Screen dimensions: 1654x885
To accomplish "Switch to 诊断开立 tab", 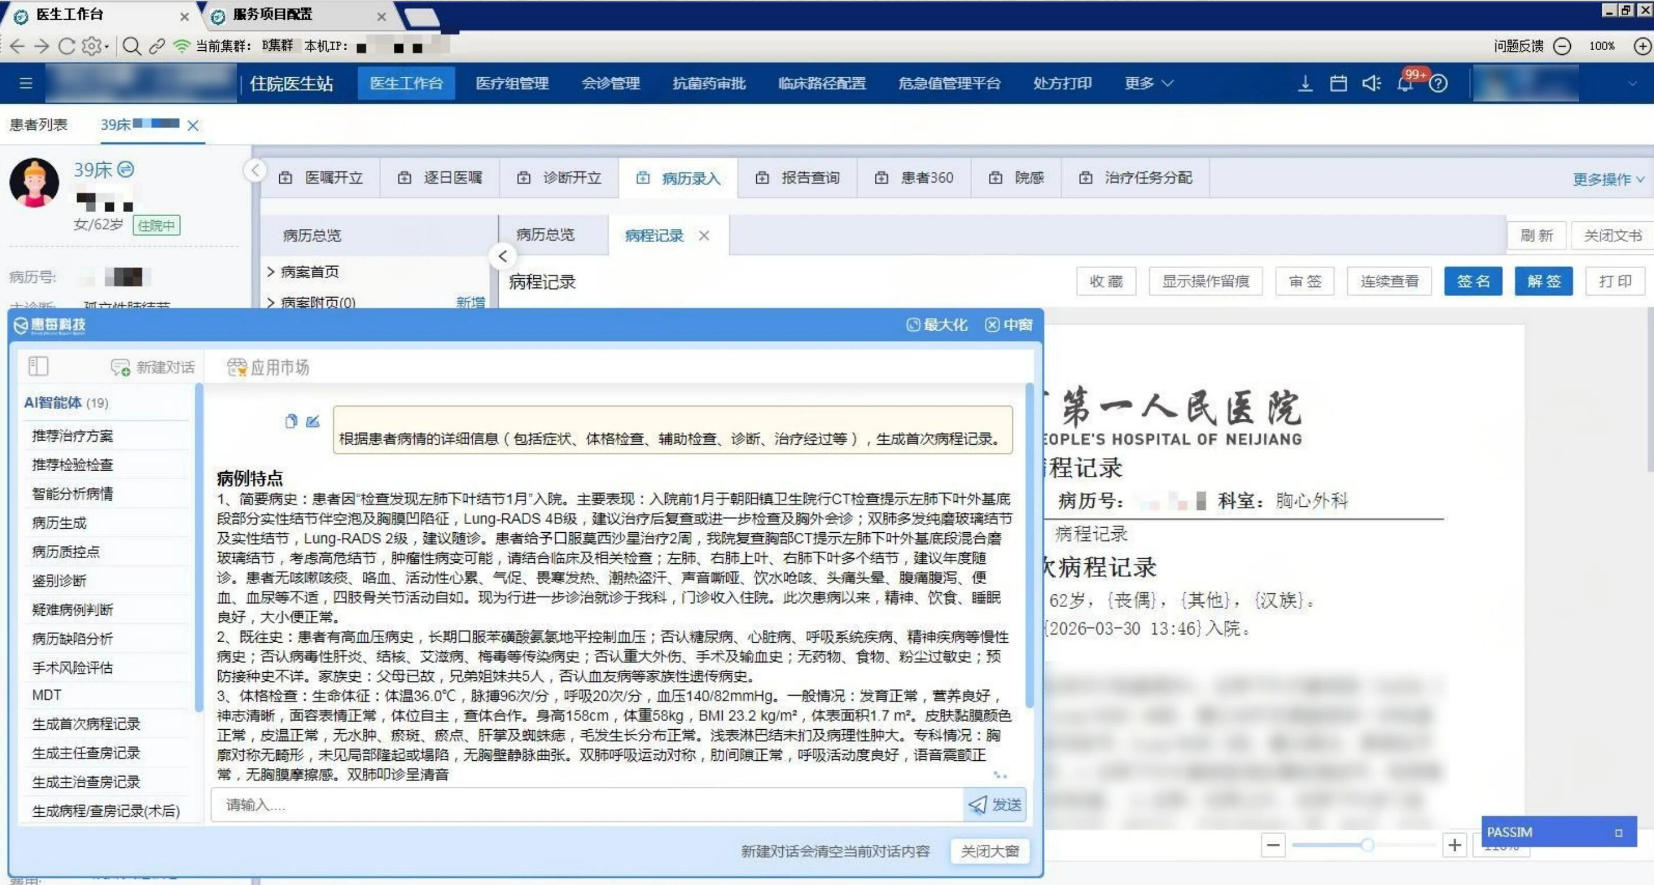I will pos(559,177).
